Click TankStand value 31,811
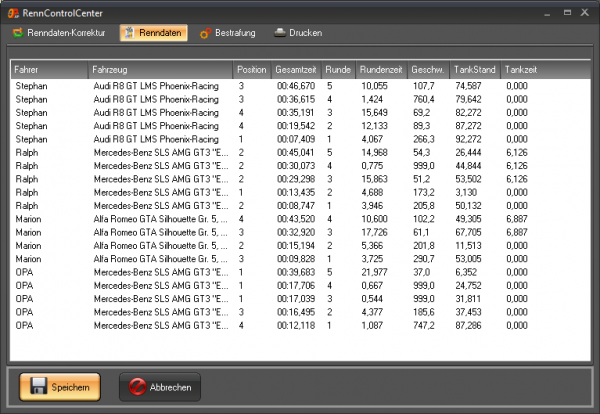Image resolution: width=600 pixels, height=414 pixels. (468, 299)
